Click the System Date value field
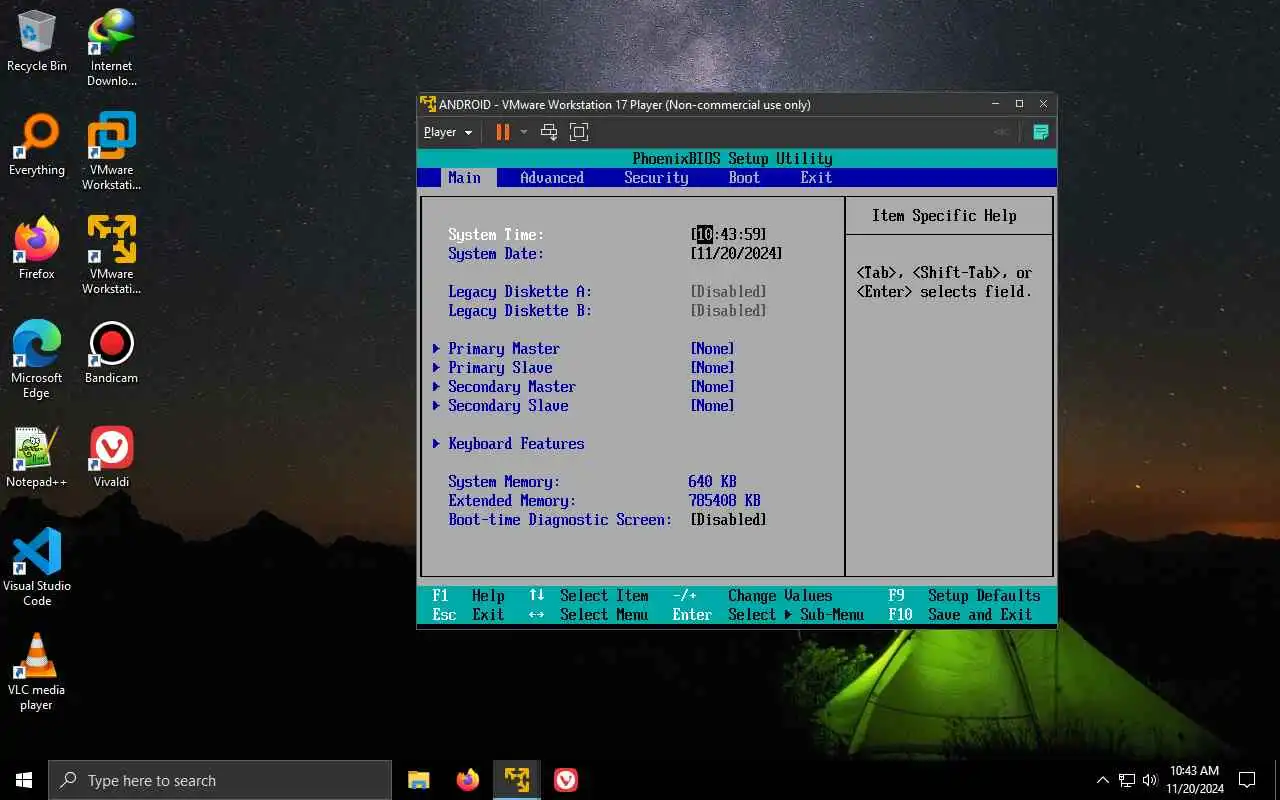This screenshot has width=1280, height=800. click(x=736, y=253)
